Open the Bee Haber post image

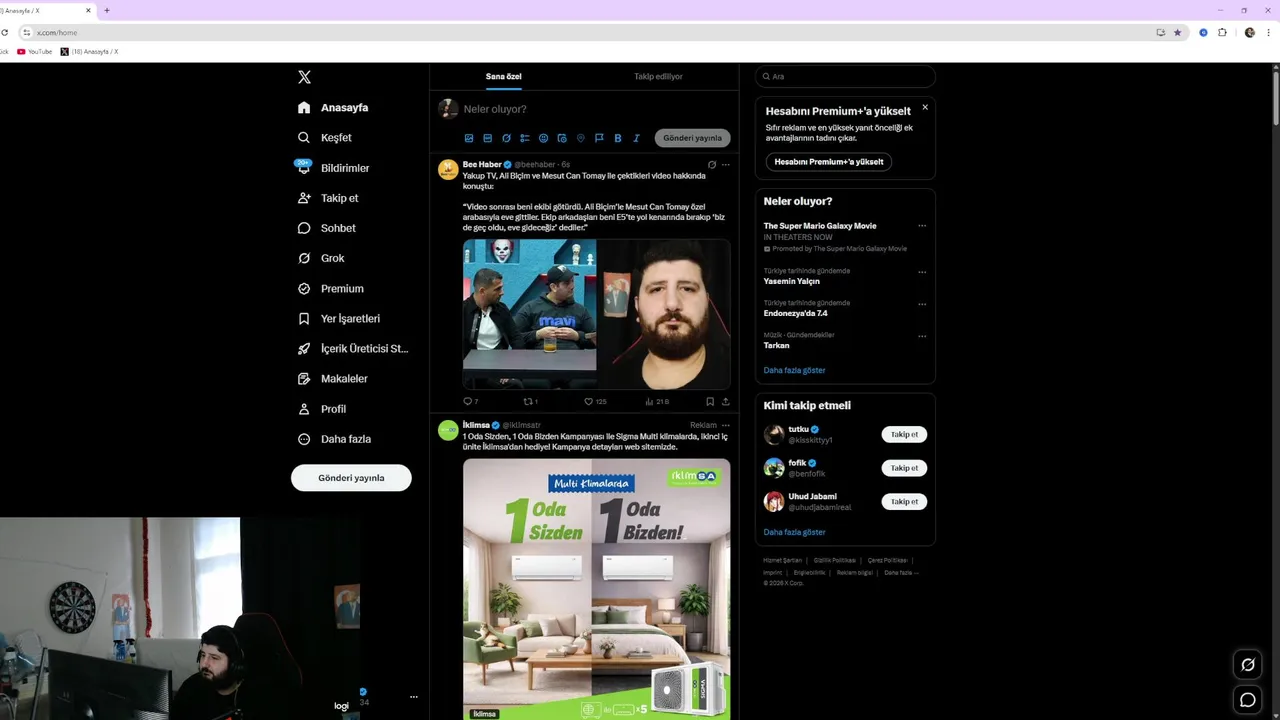pyautogui.click(x=596, y=313)
